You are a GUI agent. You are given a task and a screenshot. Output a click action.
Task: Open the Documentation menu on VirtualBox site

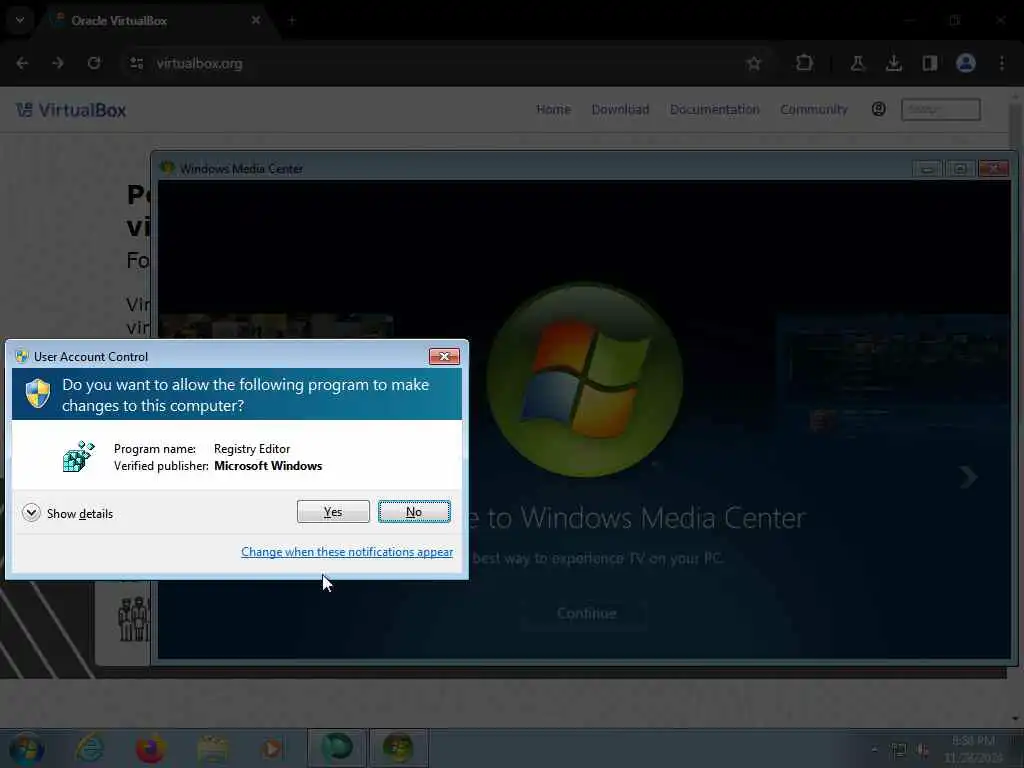click(x=714, y=110)
